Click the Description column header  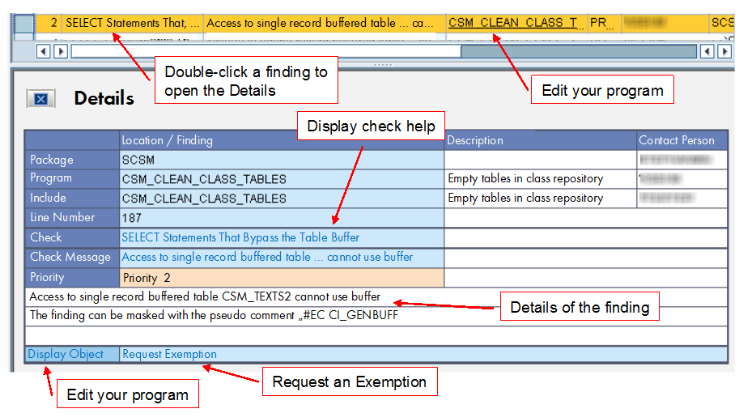[x=475, y=140]
